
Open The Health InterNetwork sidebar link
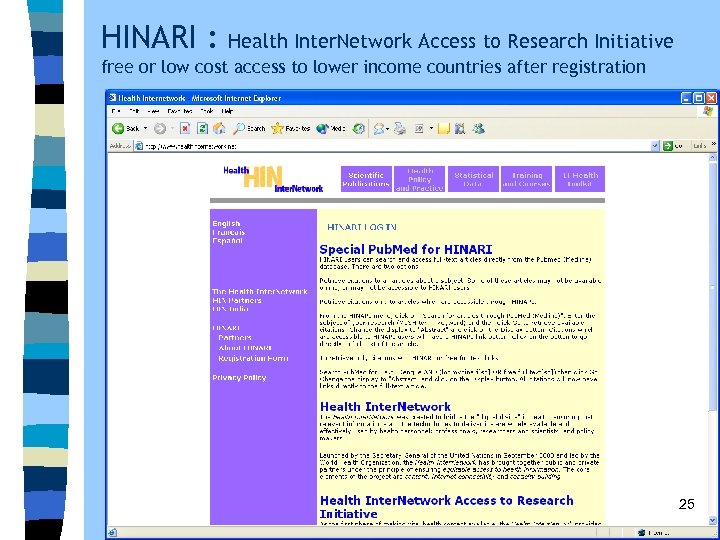[x=260, y=292]
